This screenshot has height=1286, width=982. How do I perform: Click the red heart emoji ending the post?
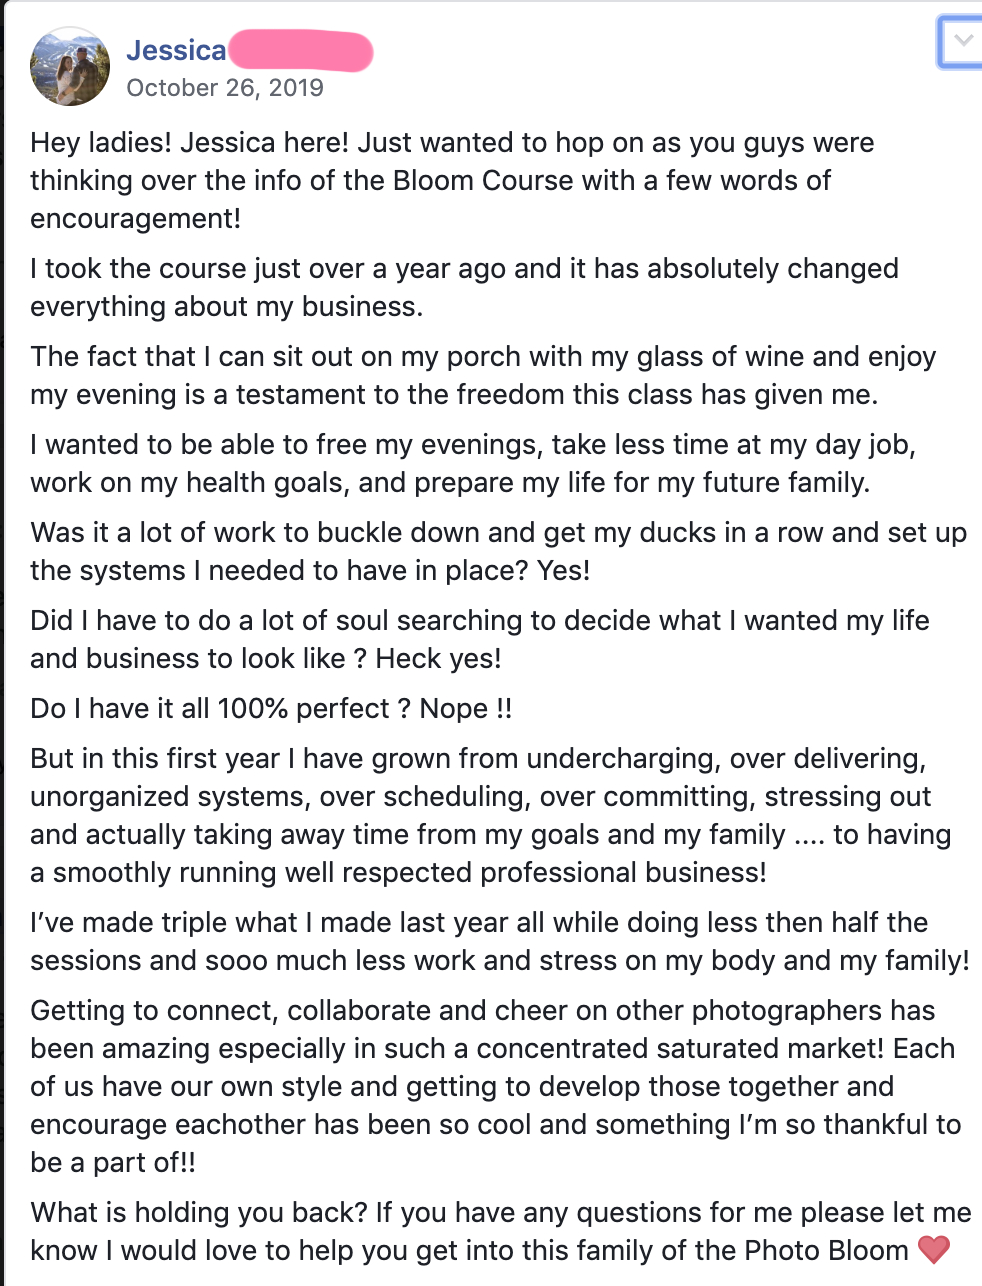(x=933, y=1250)
